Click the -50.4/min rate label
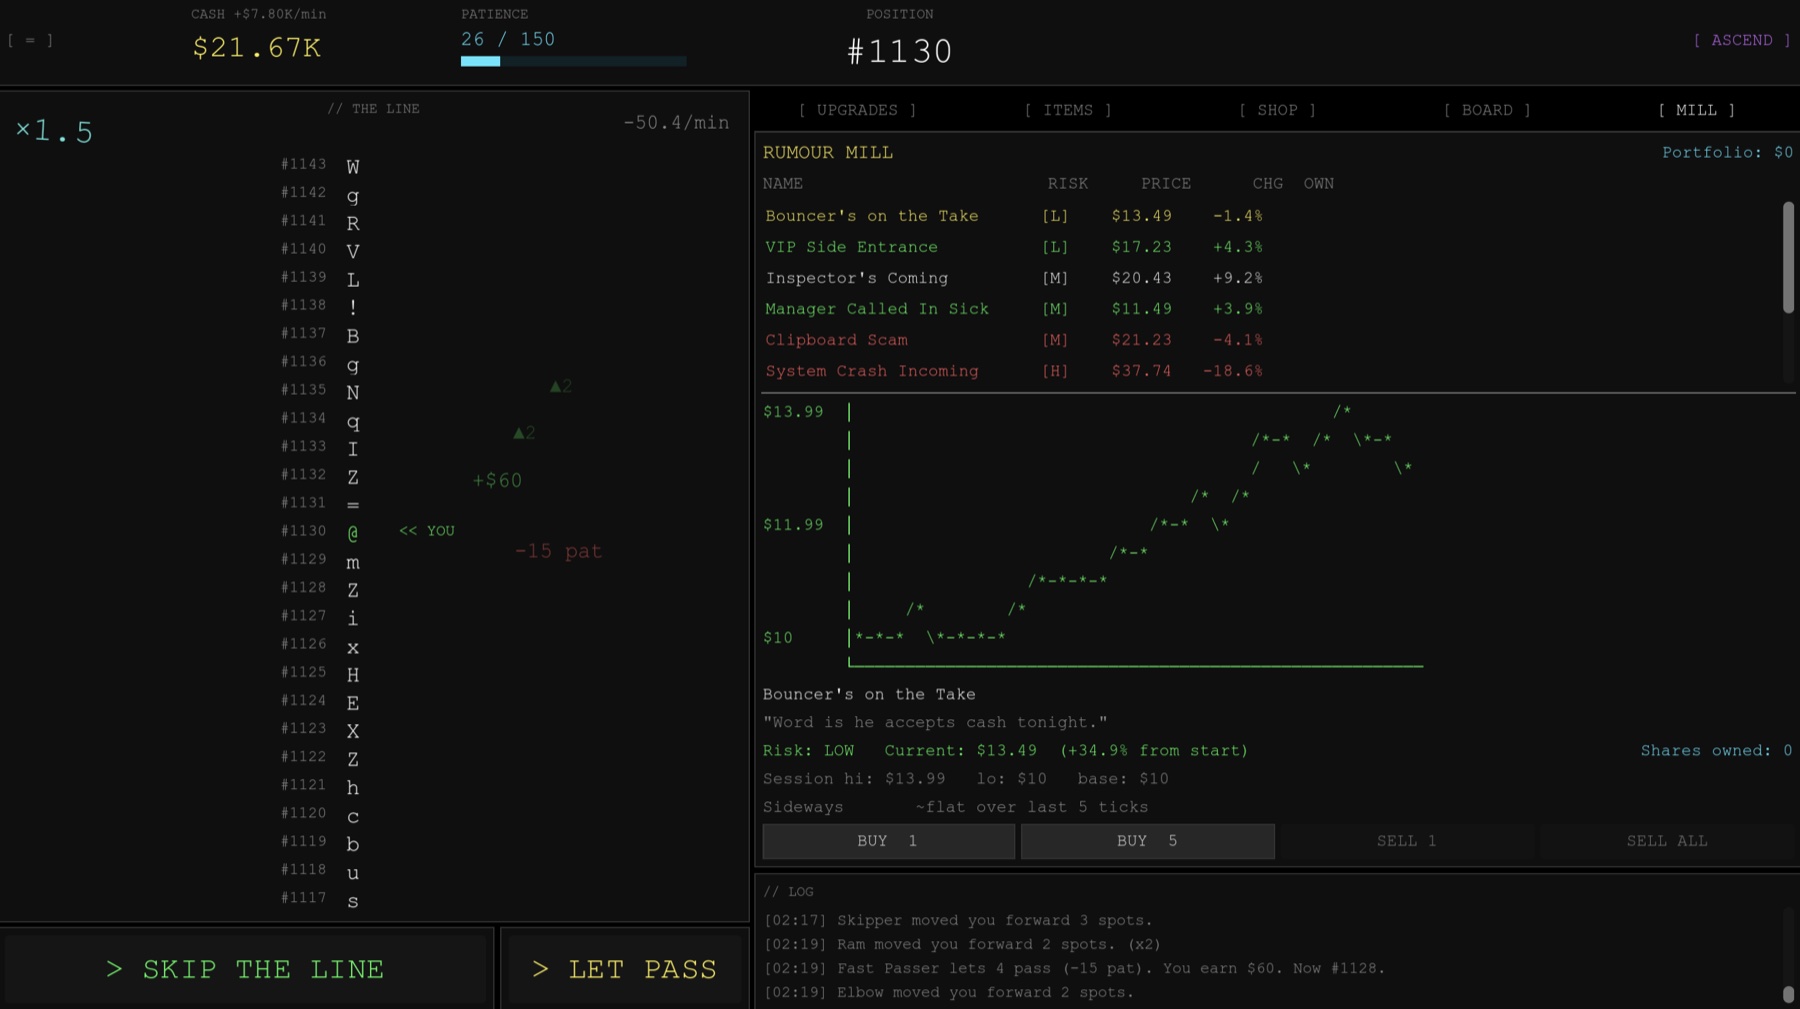The width and height of the screenshot is (1800, 1009). pos(676,122)
